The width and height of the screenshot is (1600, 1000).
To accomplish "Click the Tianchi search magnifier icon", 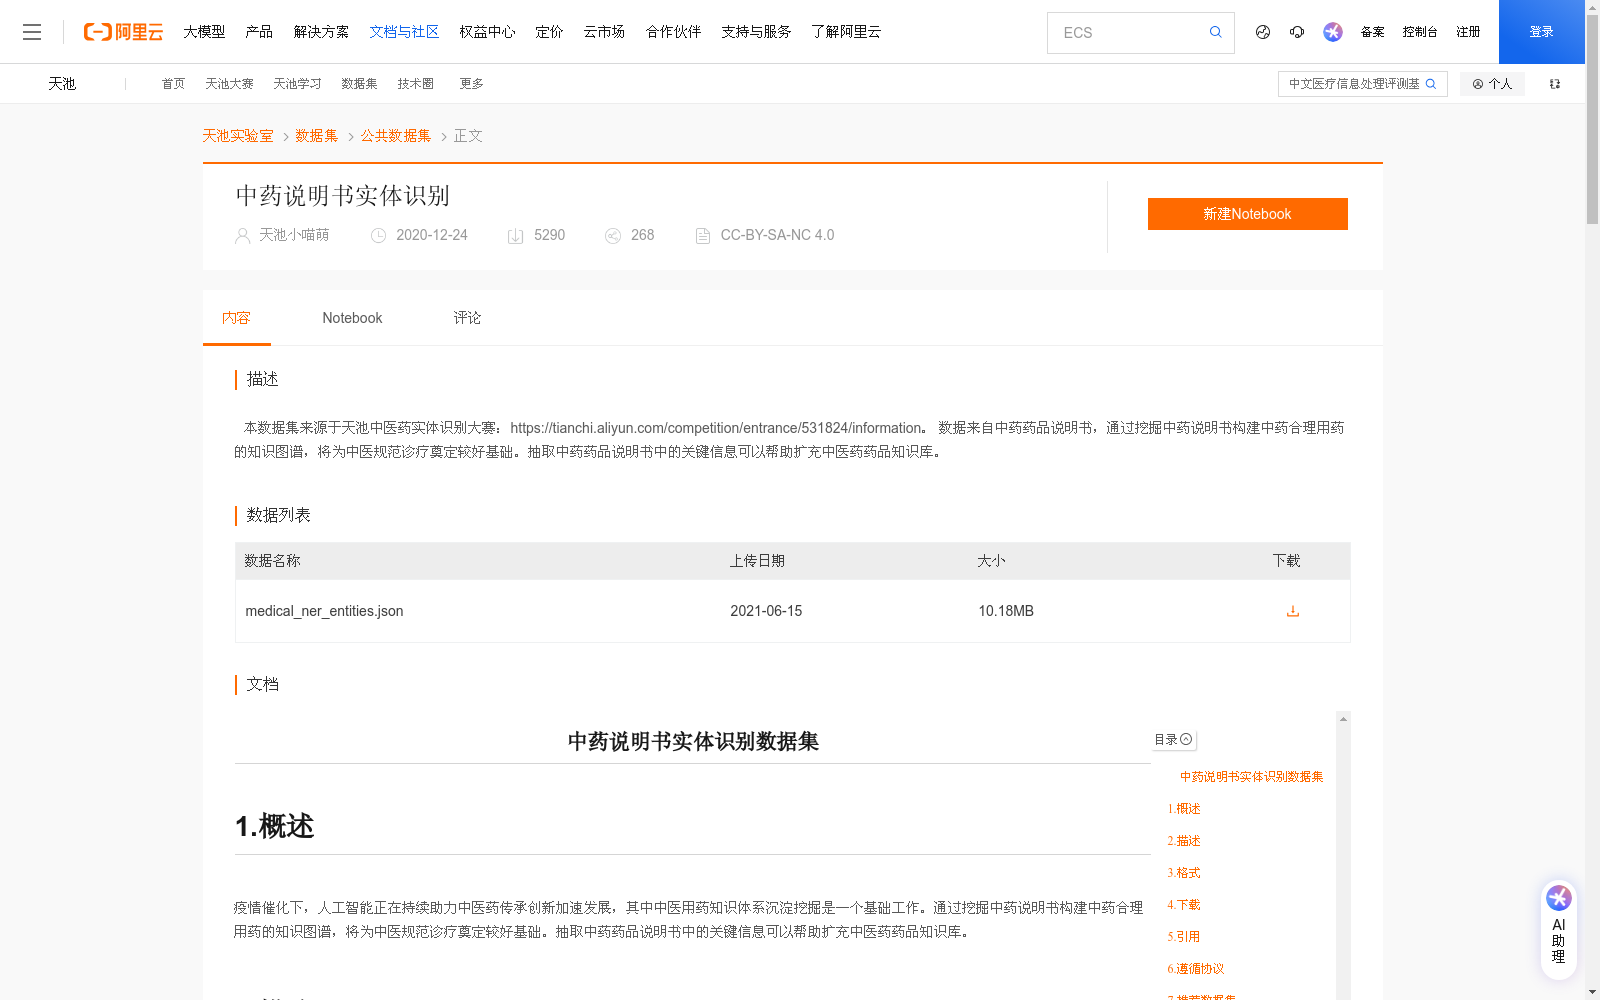I will click(1431, 84).
